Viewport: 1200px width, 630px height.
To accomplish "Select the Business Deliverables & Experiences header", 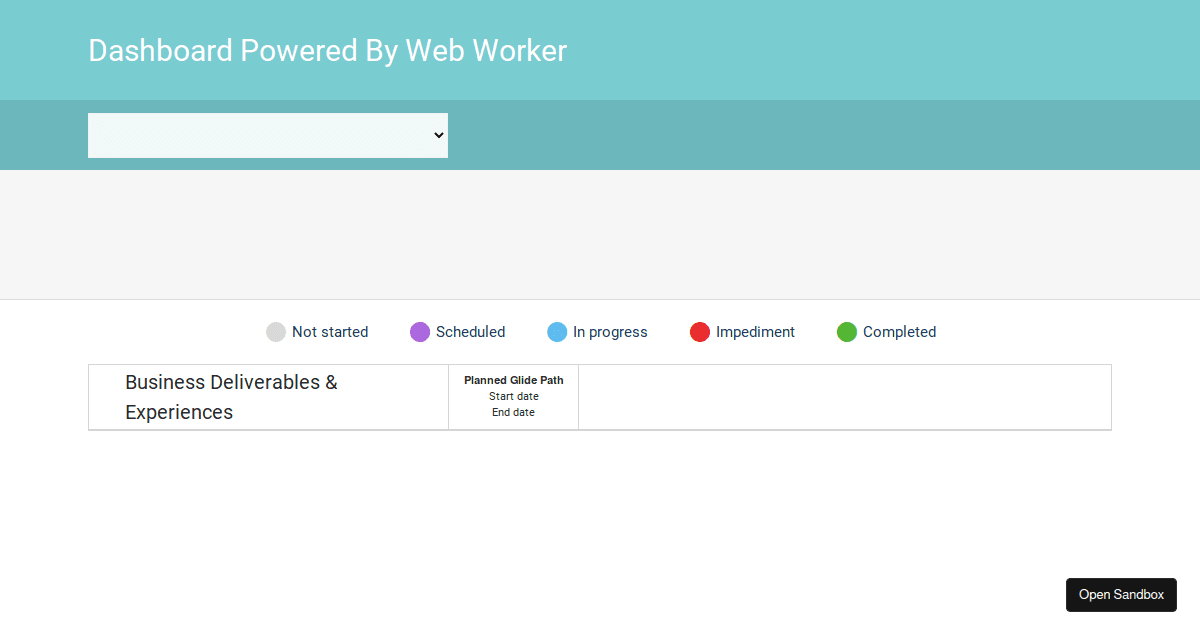I will click(x=231, y=397).
